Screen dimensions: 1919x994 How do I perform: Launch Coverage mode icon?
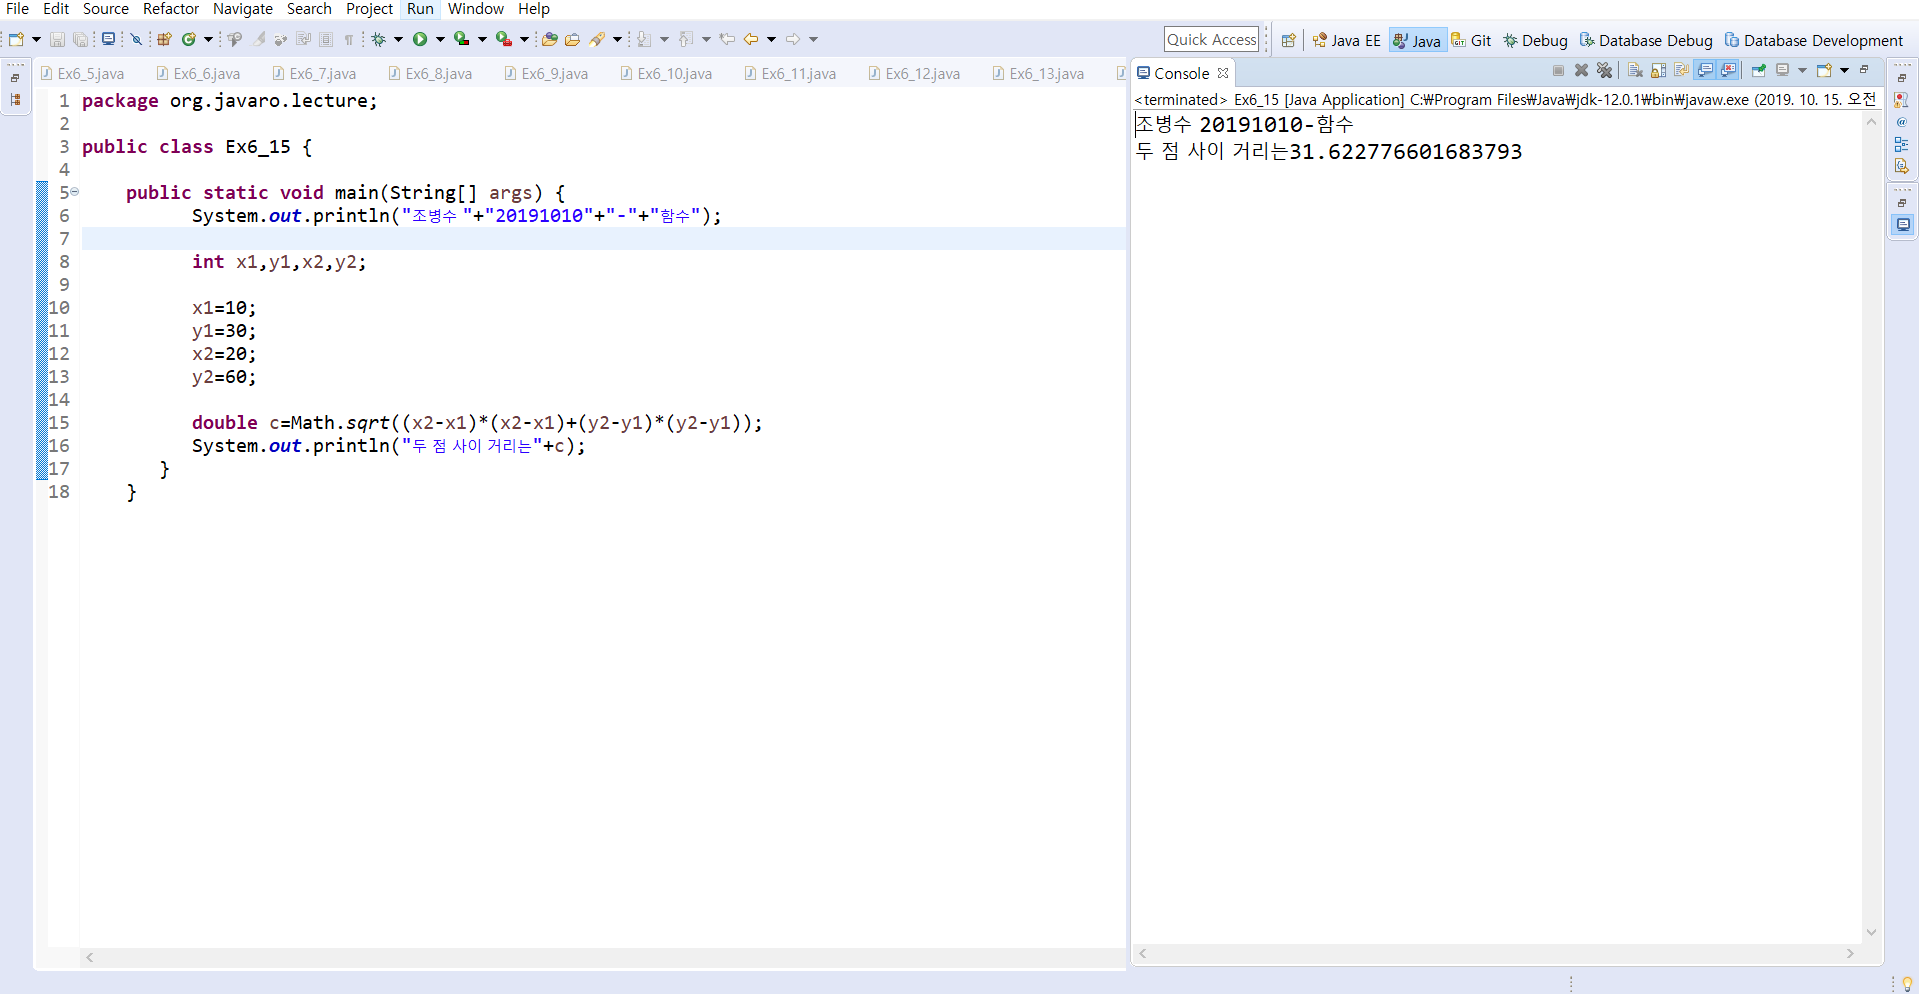462,39
